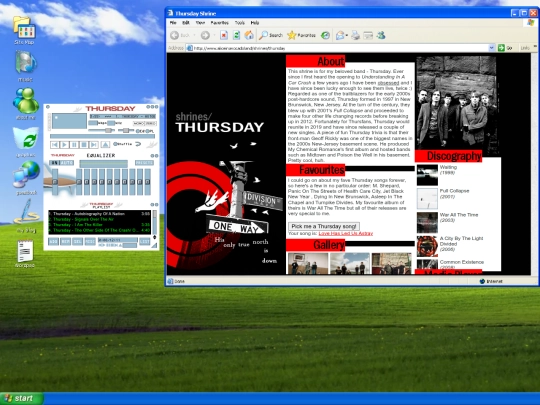This screenshot has width=540, height=405.
Task: Open the music desktop icon
Action: (25, 66)
